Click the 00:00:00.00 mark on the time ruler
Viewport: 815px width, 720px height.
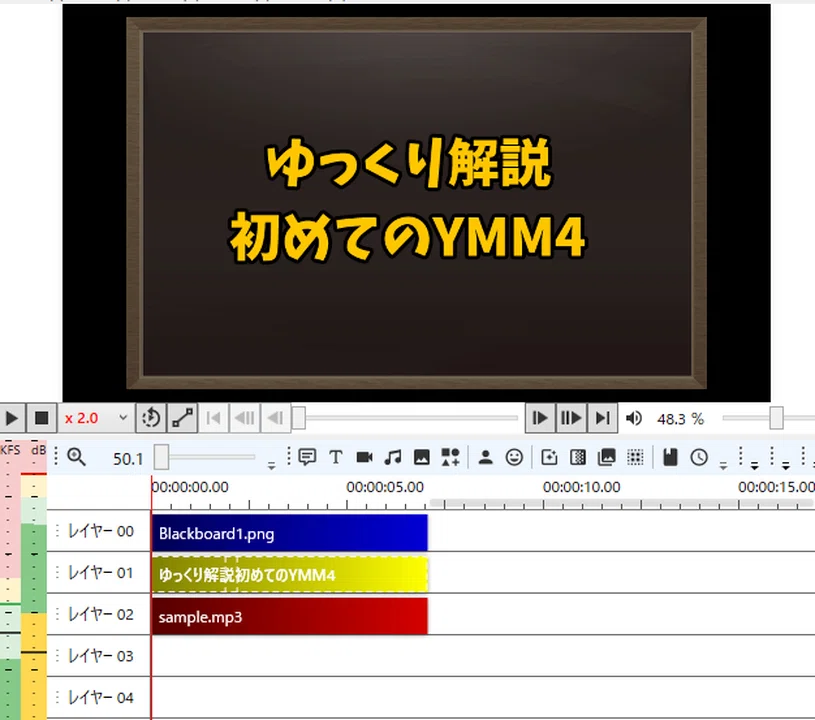point(190,487)
